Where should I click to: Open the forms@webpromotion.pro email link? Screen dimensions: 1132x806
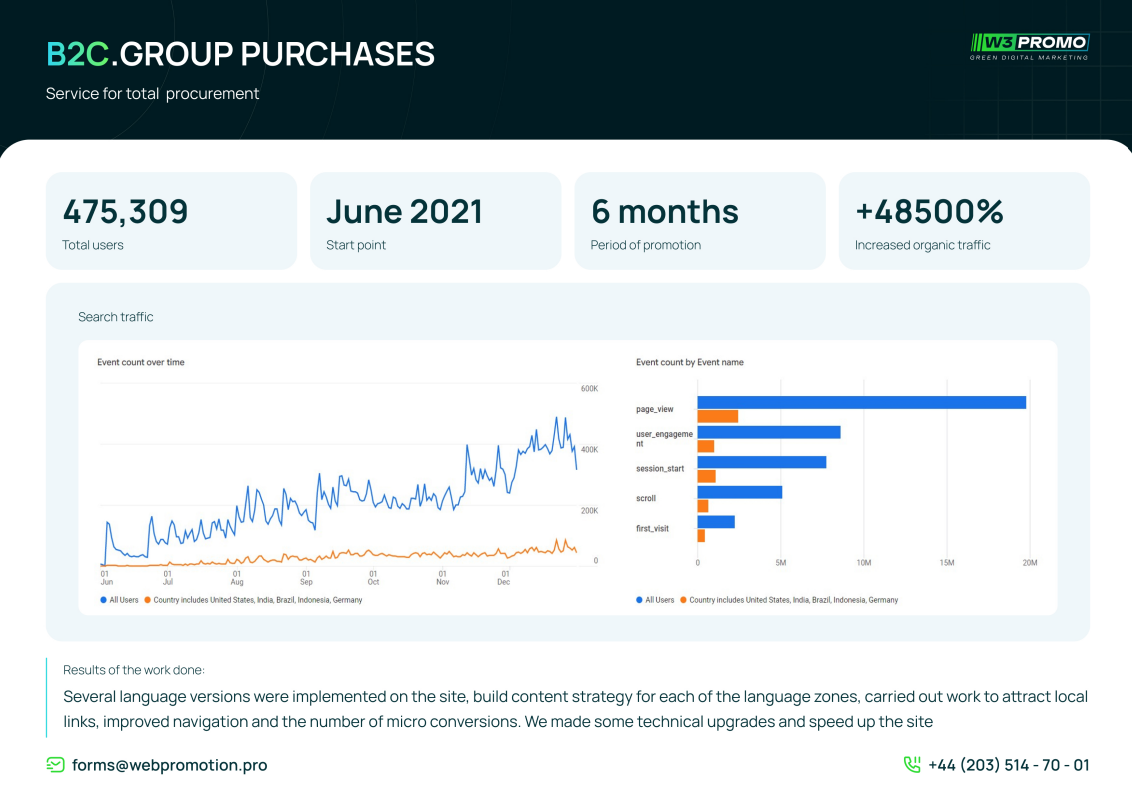169,765
